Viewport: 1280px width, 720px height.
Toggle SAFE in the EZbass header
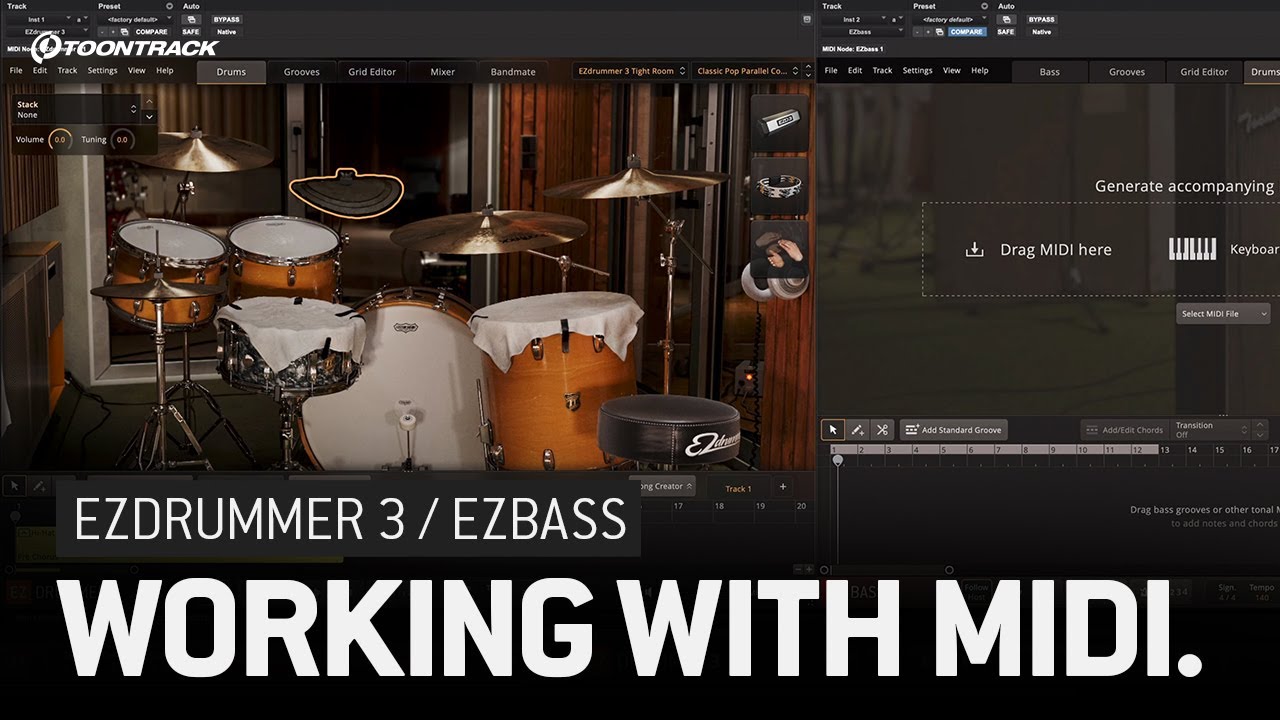click(1006, 32)
